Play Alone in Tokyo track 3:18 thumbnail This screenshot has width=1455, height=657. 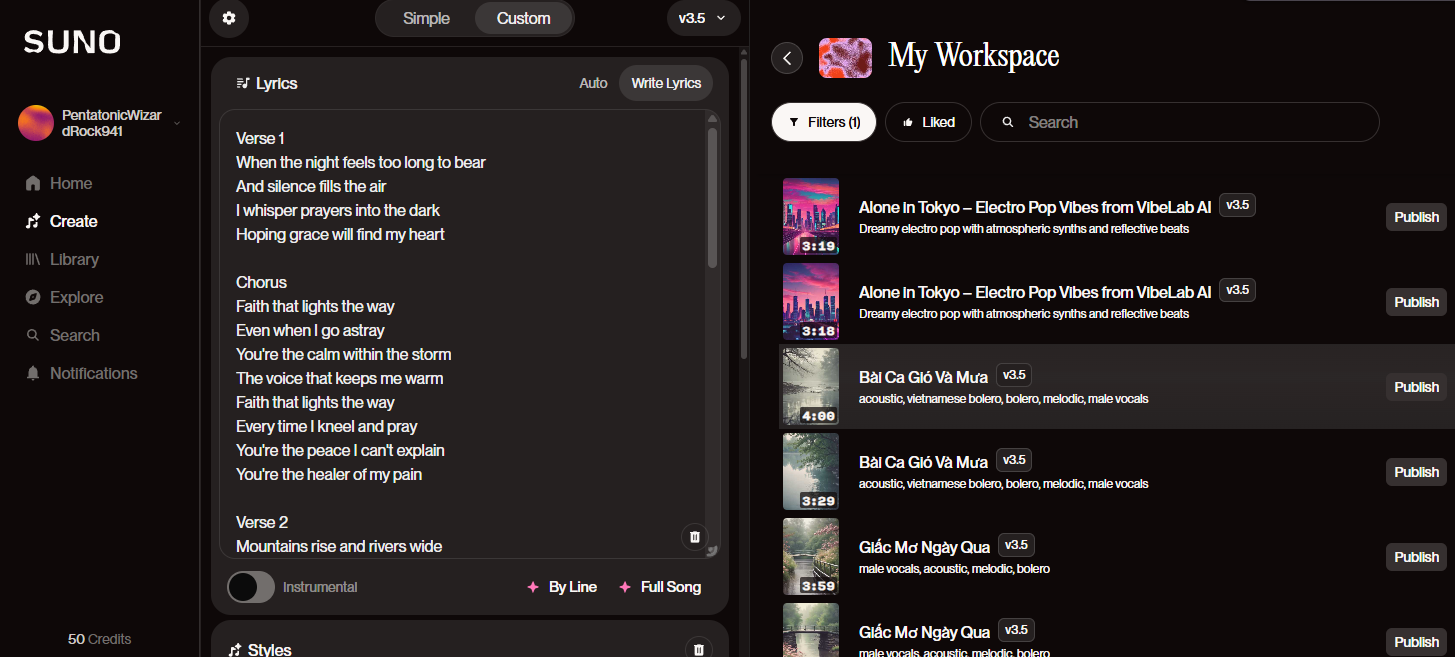click(x=811, y=302)
